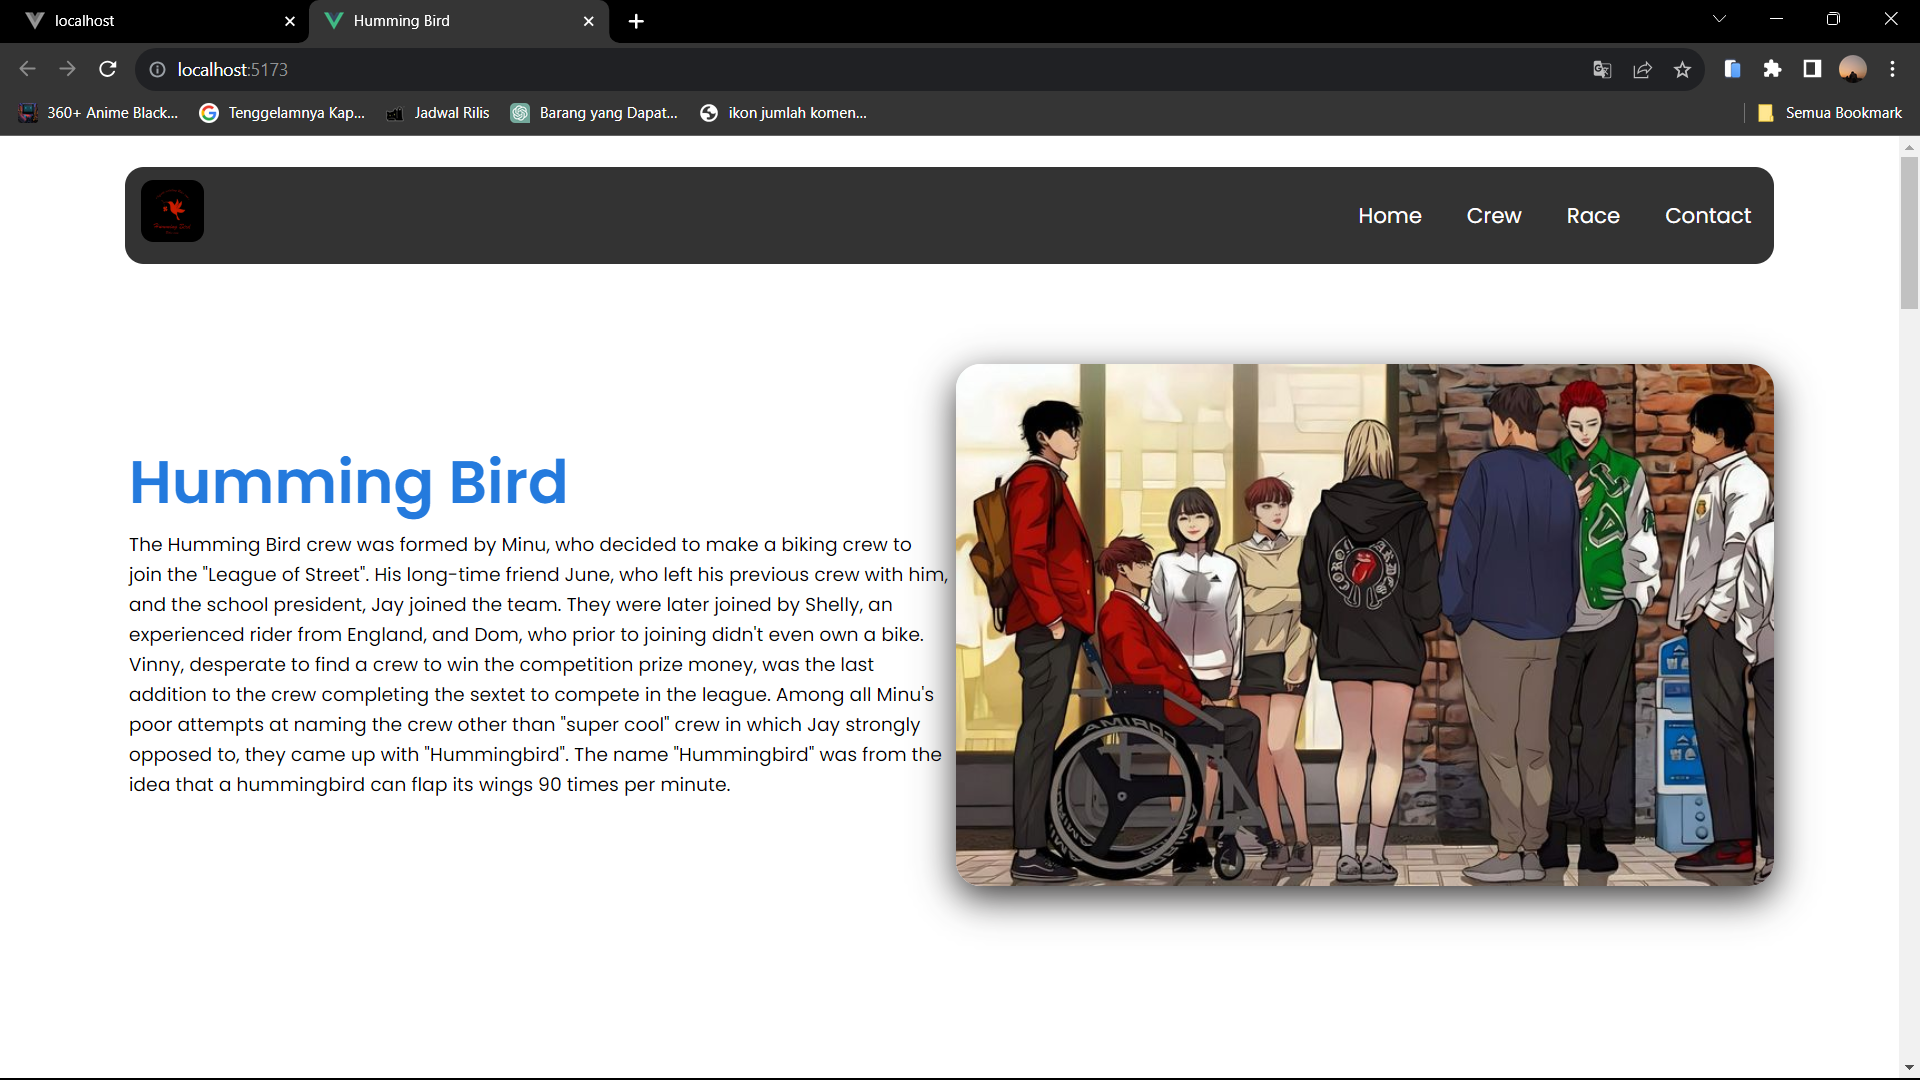Click the Humming Bird crew illustration
The image size is (1920, 1080).
1365,625
